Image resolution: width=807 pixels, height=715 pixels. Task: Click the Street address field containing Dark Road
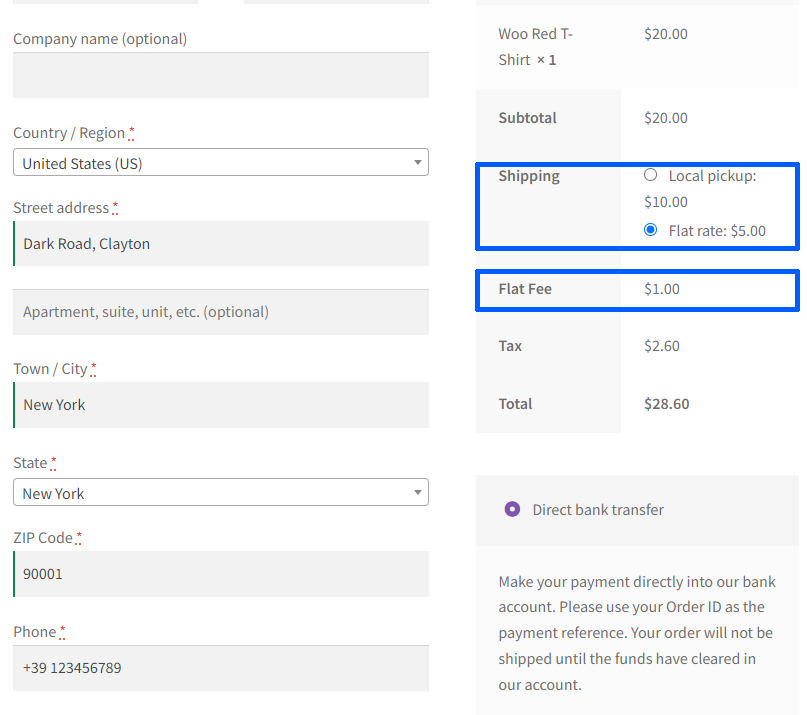[220, 243]
